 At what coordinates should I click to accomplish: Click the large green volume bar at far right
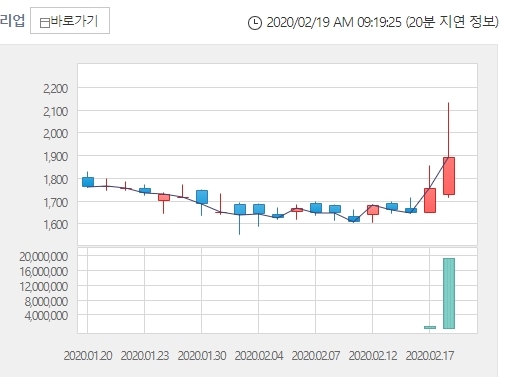(x=449, y=293)
